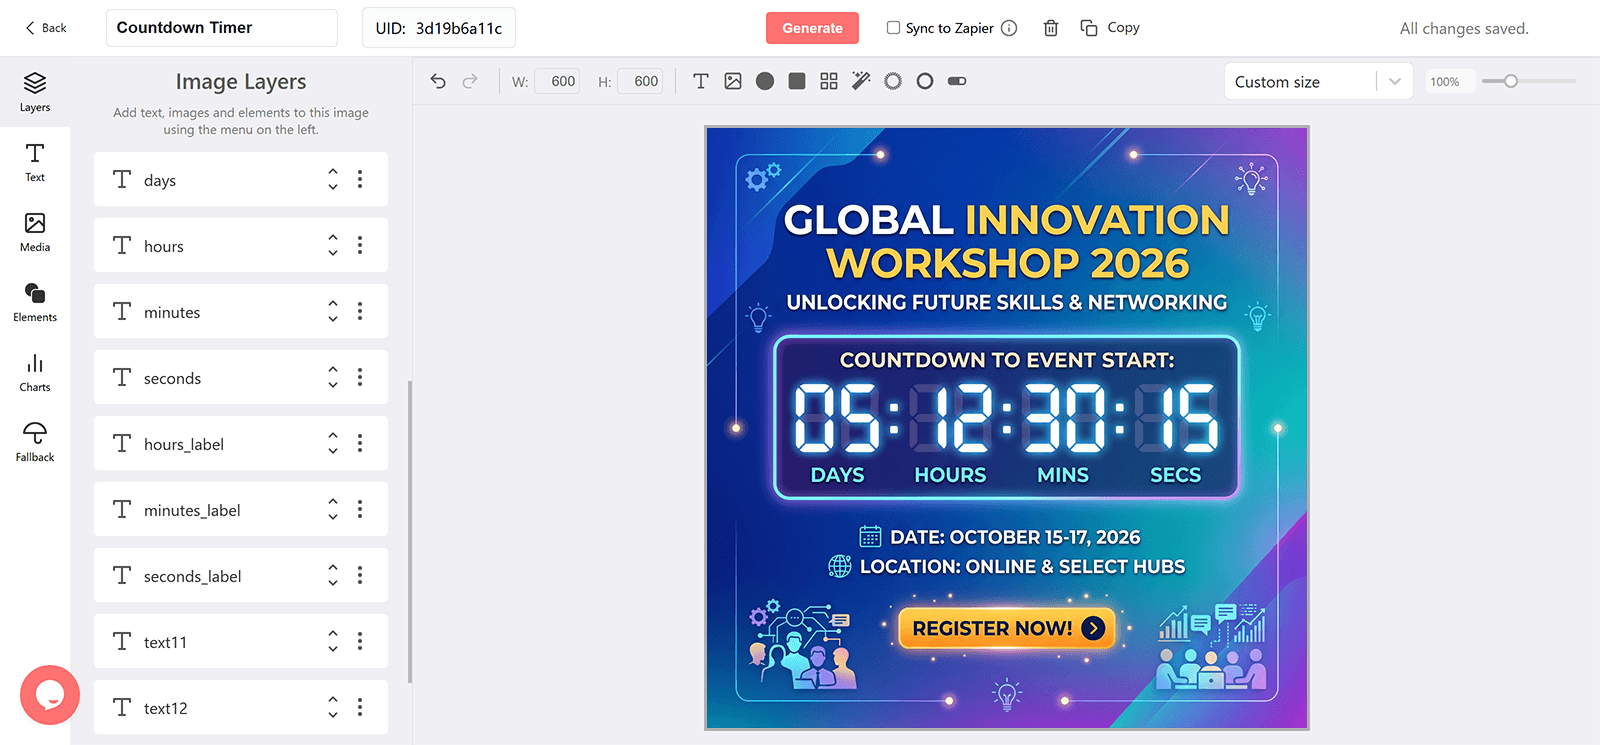Open options menu for seconds_label layer
This screenshot has height=745, width=1600.
pos(360,575)
